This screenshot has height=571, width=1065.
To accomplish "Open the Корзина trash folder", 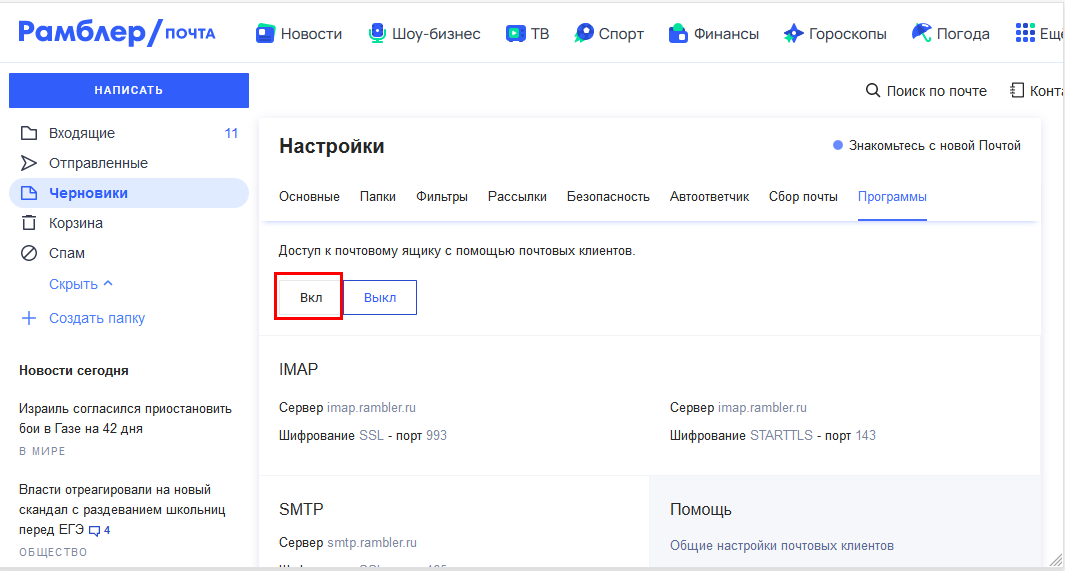I will point(76,223).
